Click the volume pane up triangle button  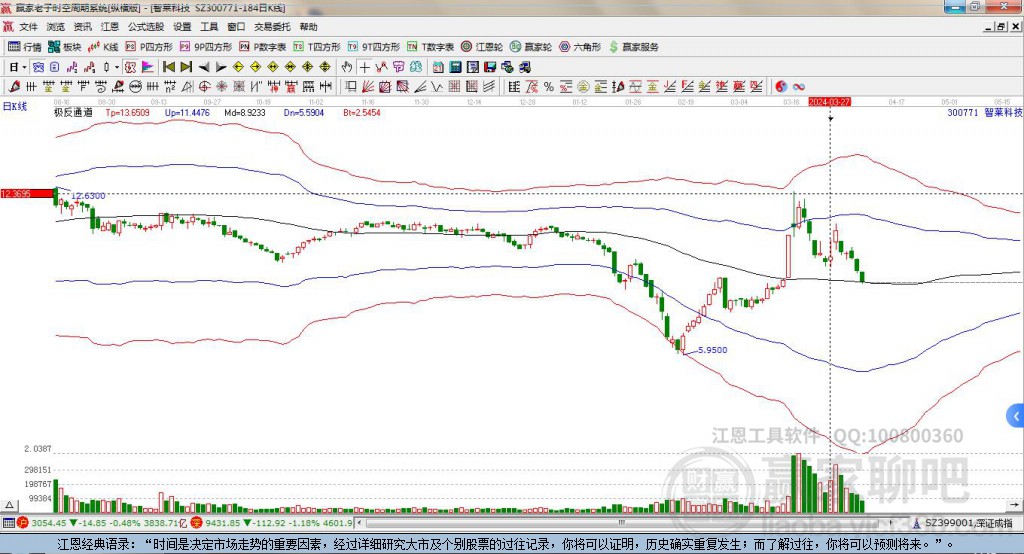(x=9, y=505)
